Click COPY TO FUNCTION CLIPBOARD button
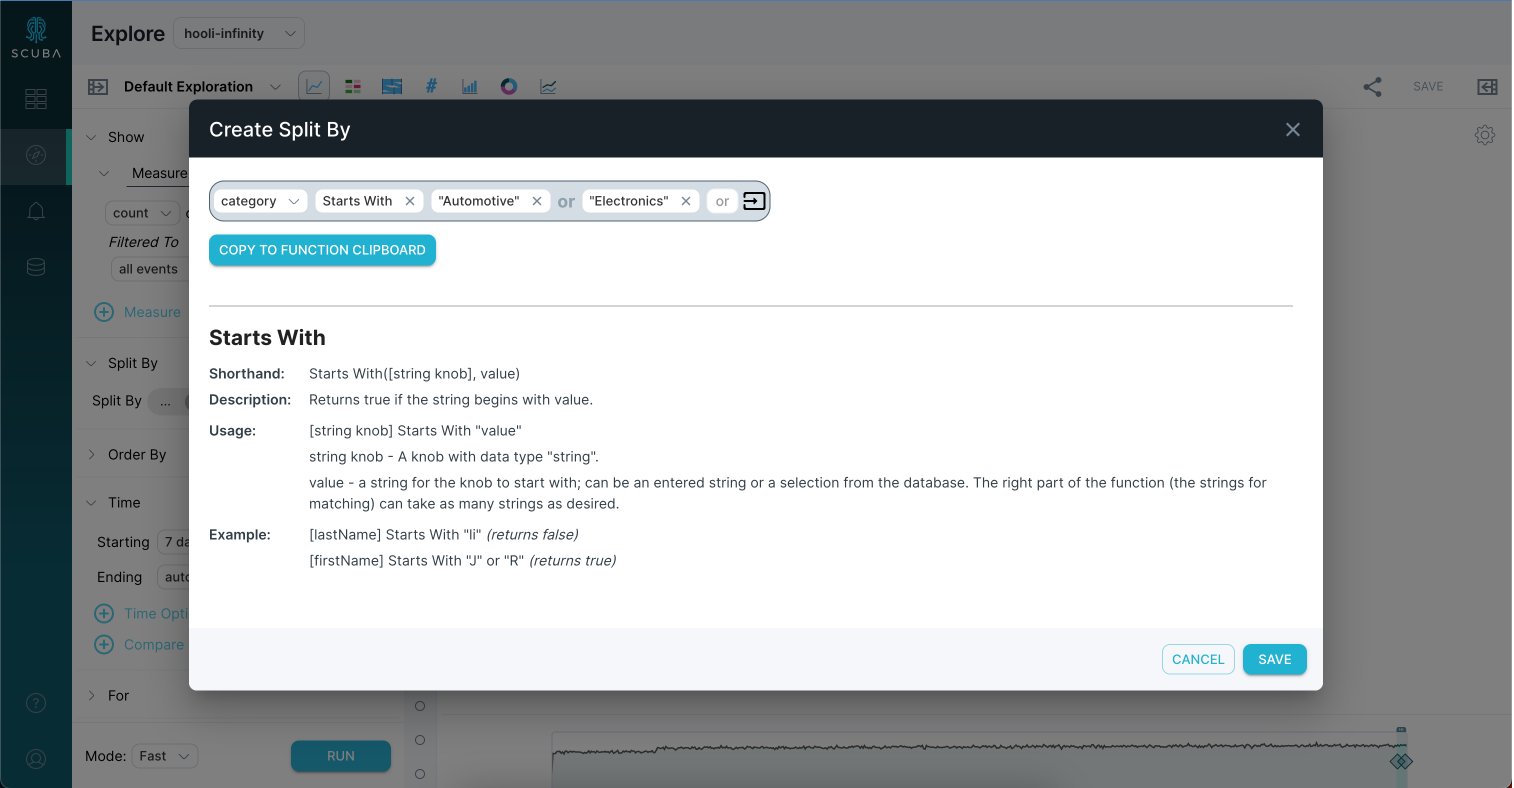Image resolution: width=1514 pixels, height=788 pixels. (322, 250)
